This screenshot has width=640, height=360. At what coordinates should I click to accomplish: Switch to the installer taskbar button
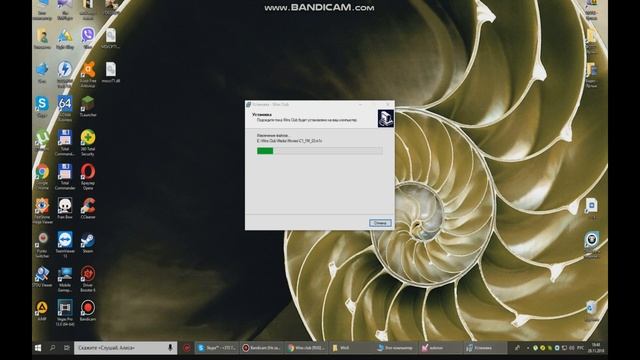[x=485, y=348]
